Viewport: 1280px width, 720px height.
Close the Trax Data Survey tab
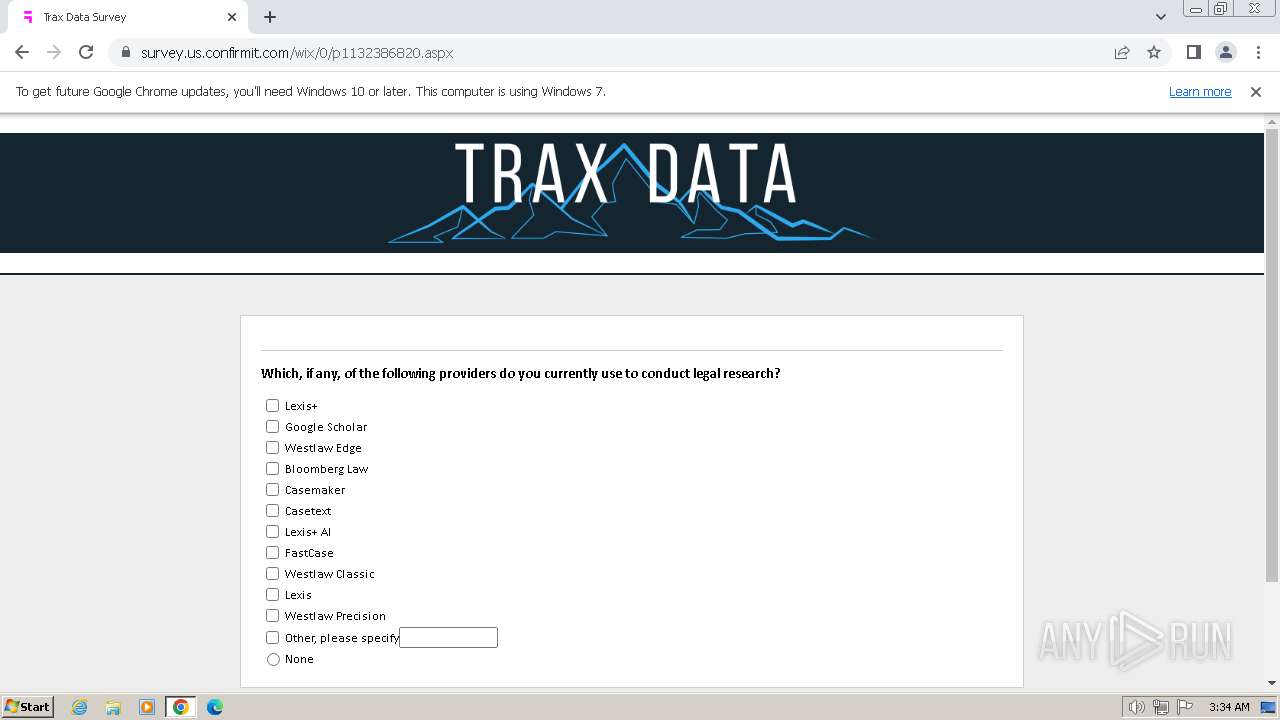coord(232,17)
